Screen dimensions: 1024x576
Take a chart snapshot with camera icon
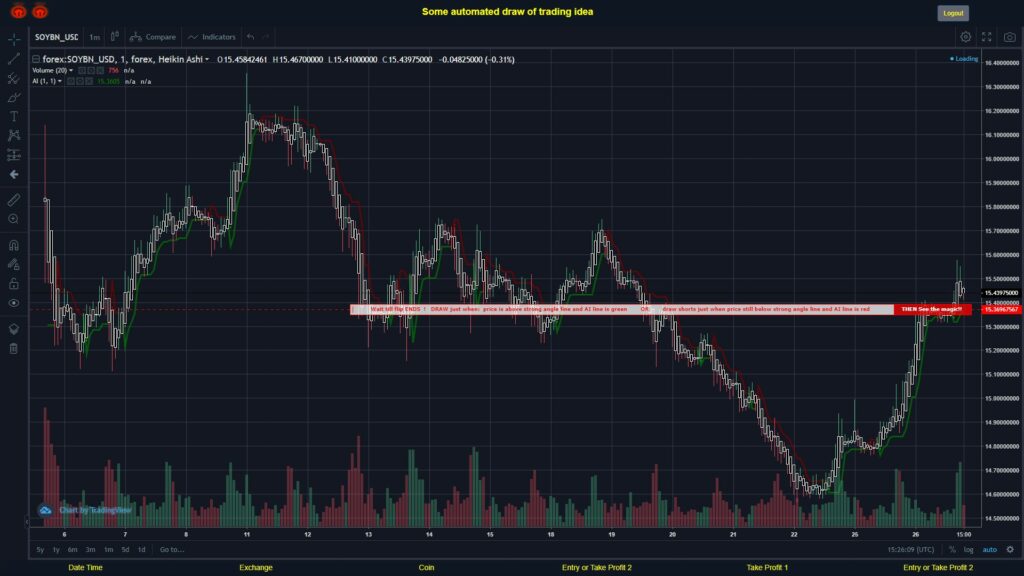click(x=1010, y=37)
